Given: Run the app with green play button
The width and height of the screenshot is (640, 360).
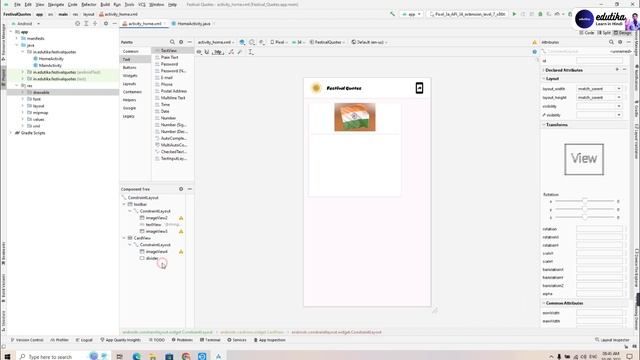Looking at the screenshot, I should coord(514,14).
